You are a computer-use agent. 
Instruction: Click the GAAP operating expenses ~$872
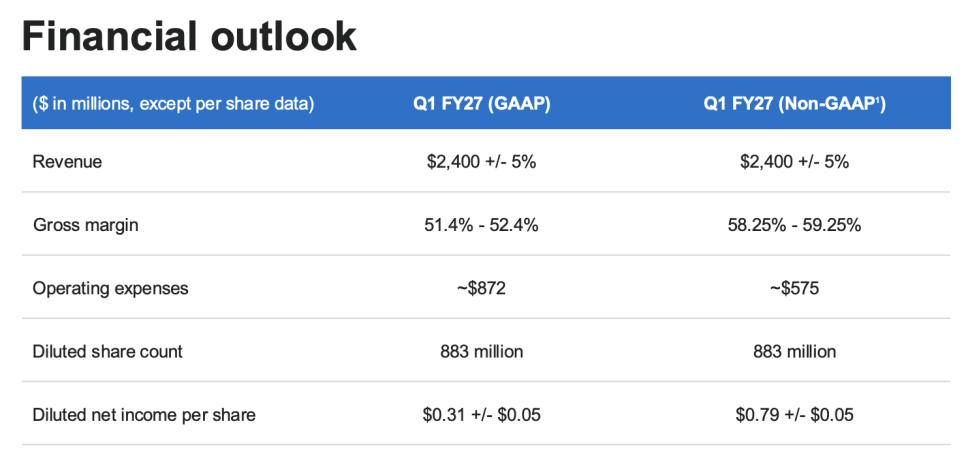tap(482, 288)
